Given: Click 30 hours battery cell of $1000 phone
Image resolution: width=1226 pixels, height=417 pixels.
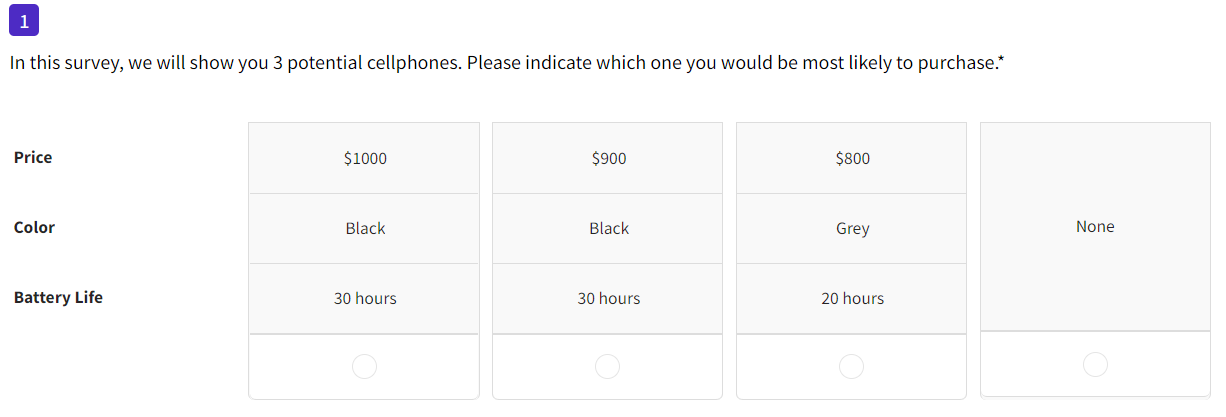Looking at the screenshot, I should click(x=364, y=298).
